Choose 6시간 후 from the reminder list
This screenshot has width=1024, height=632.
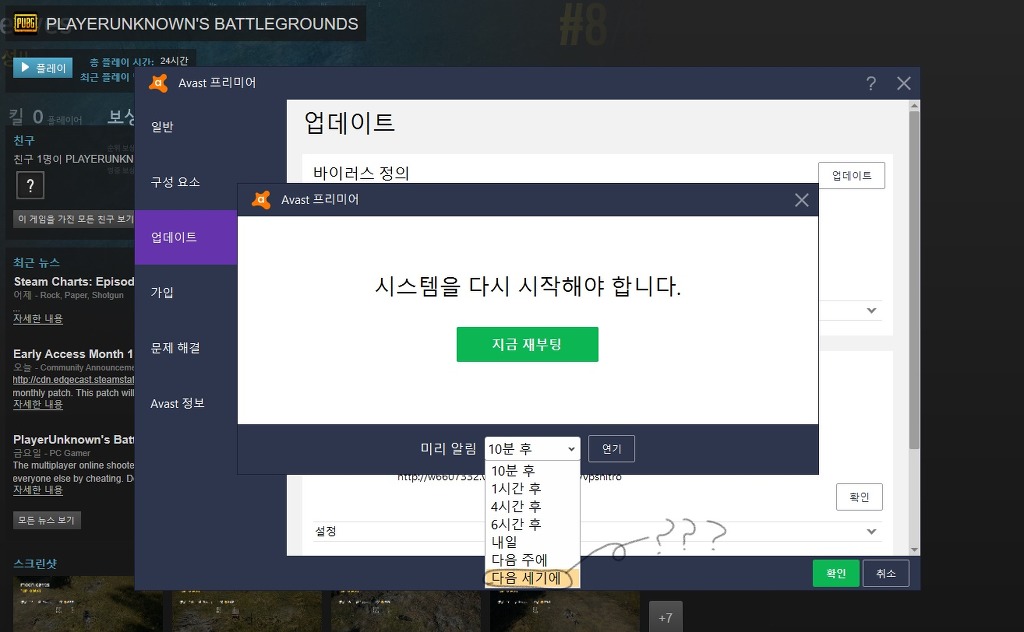532,524
